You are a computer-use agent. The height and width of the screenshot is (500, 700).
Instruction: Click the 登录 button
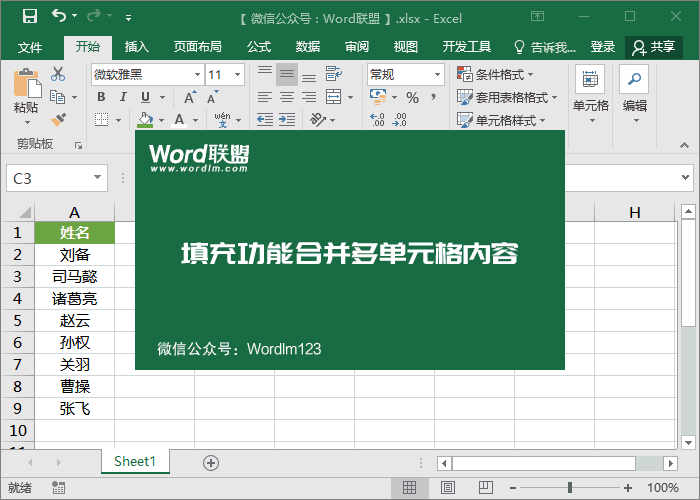click(603, 47)
